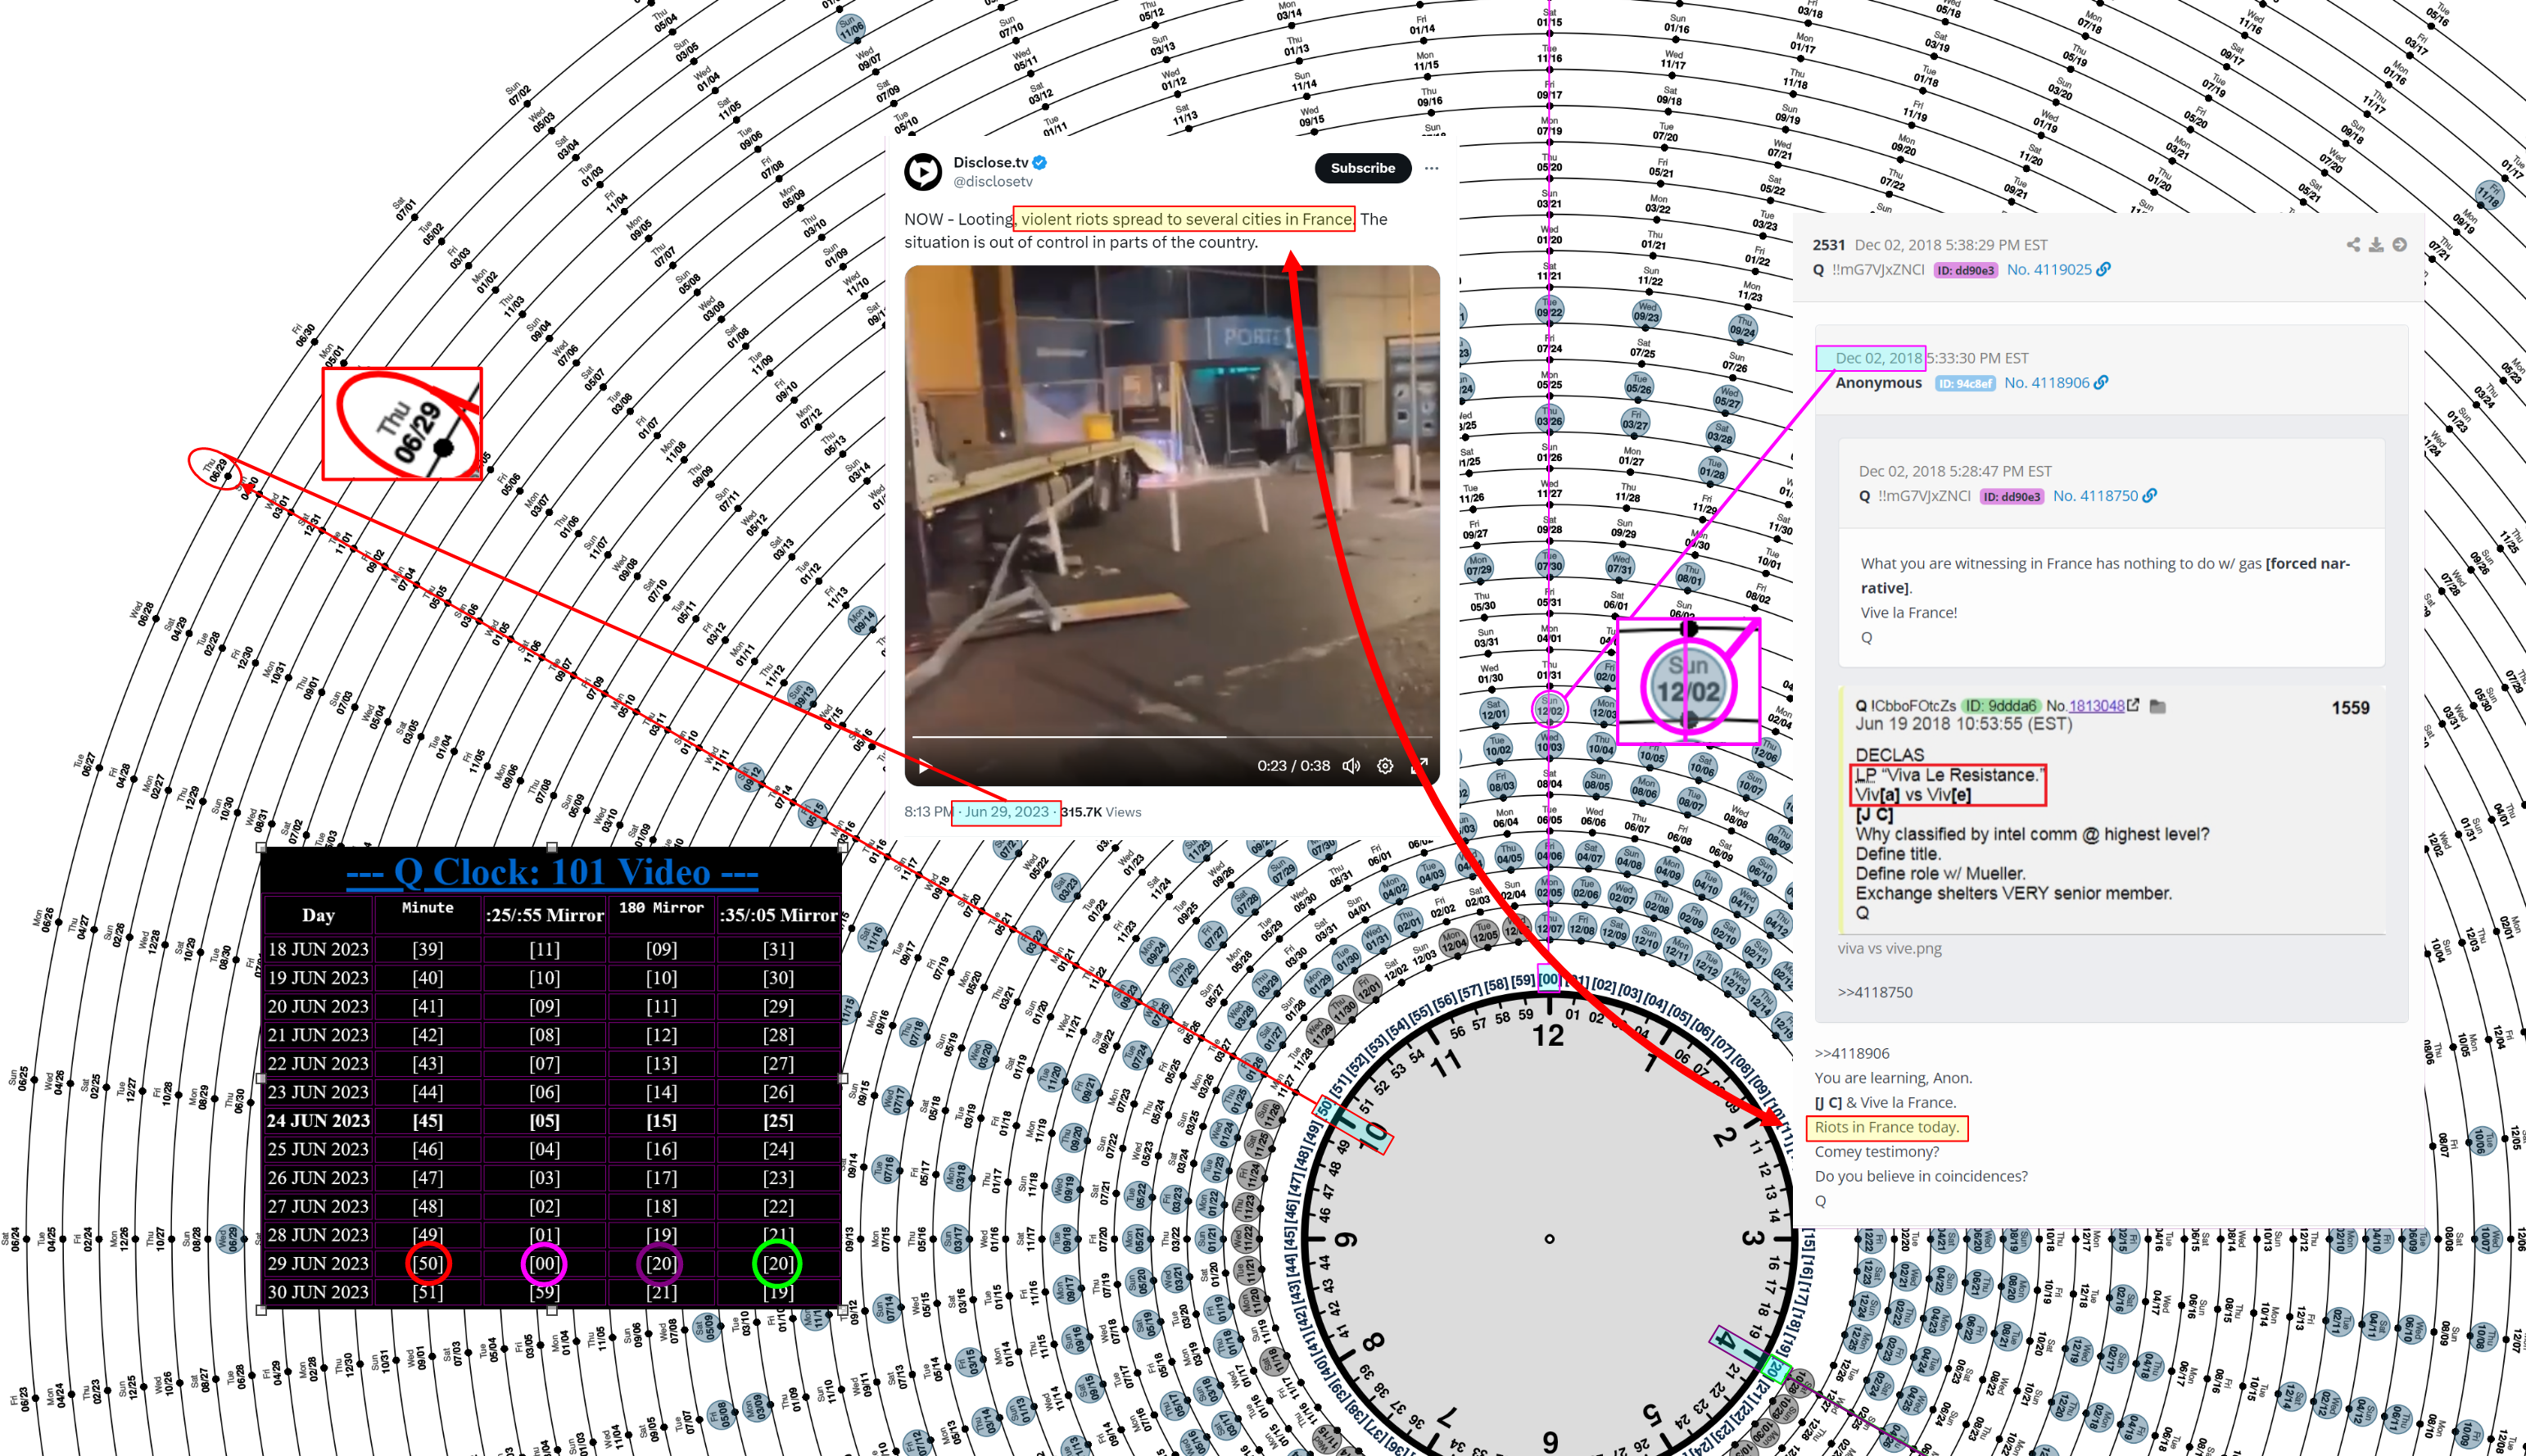Click the 'Riots in France today.' line

pos(1887,1127)
